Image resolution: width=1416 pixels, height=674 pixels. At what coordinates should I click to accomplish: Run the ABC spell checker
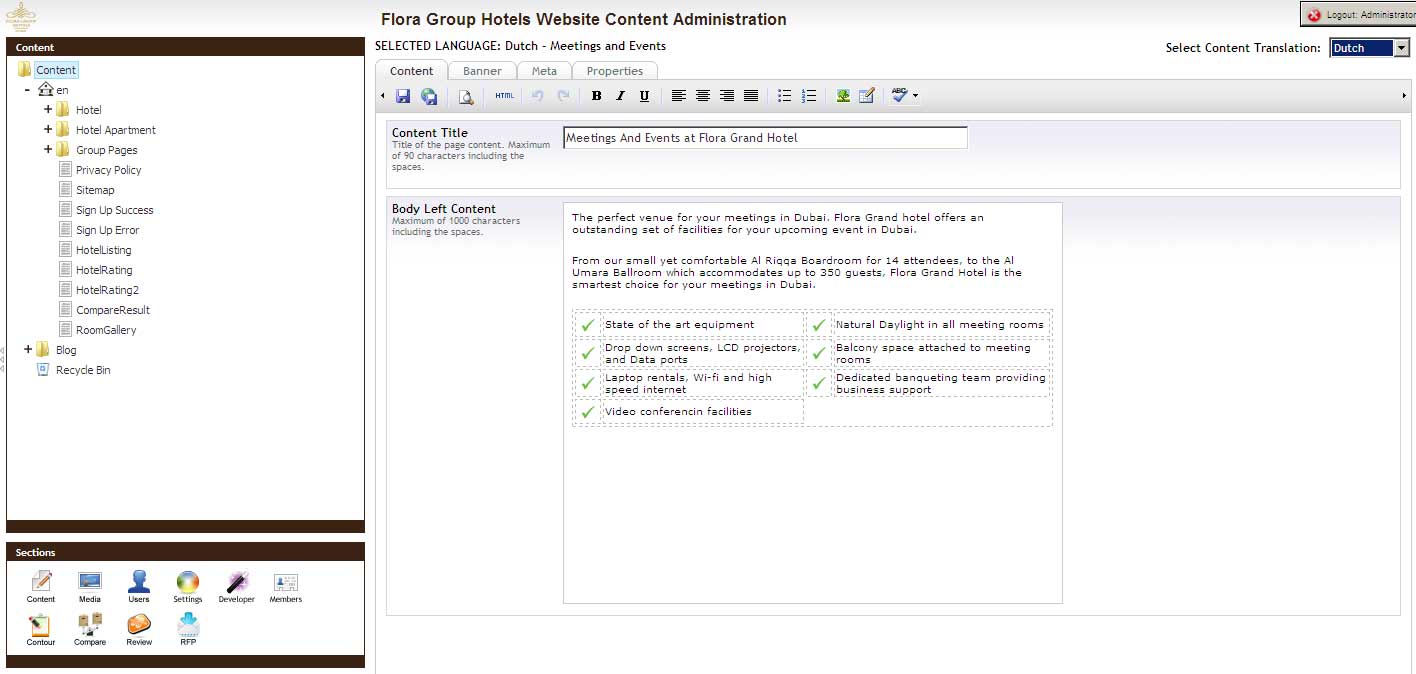click(x=900, y=96)
